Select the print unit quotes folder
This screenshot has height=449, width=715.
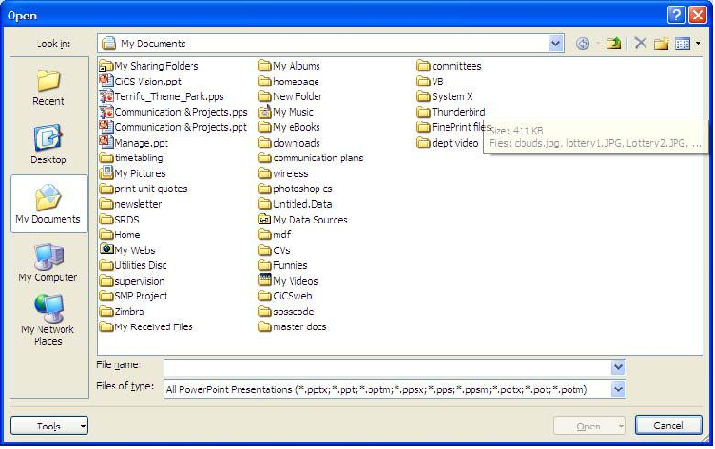tap(144, 189)
